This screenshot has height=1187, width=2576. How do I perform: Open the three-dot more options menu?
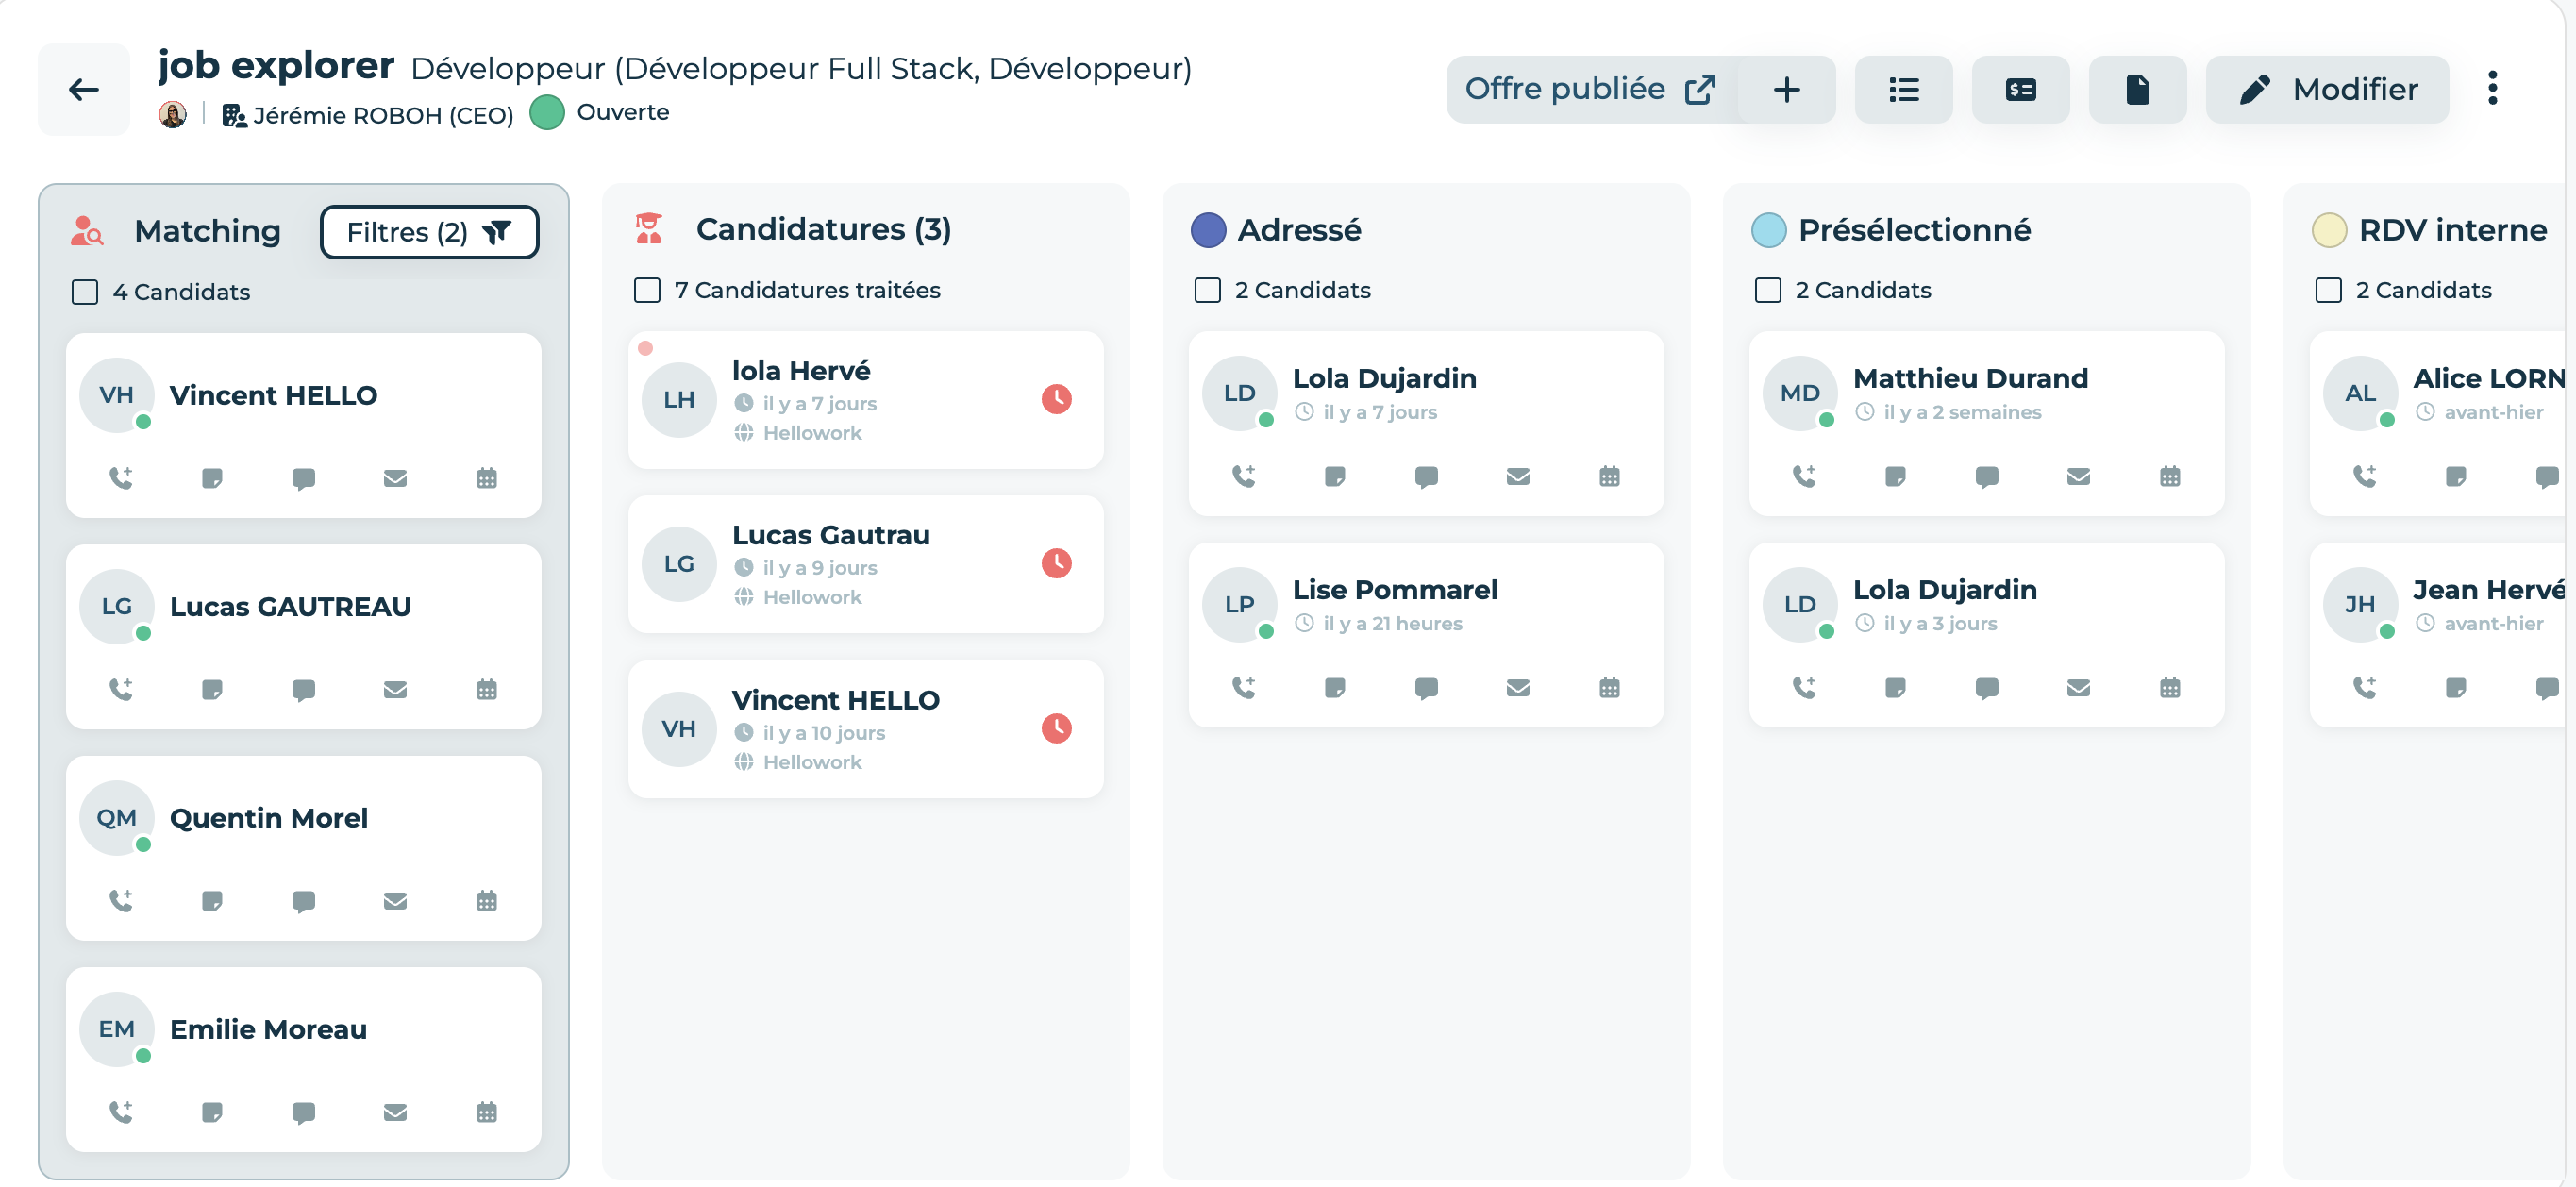pyautogui.click(x=2492, y=89)
